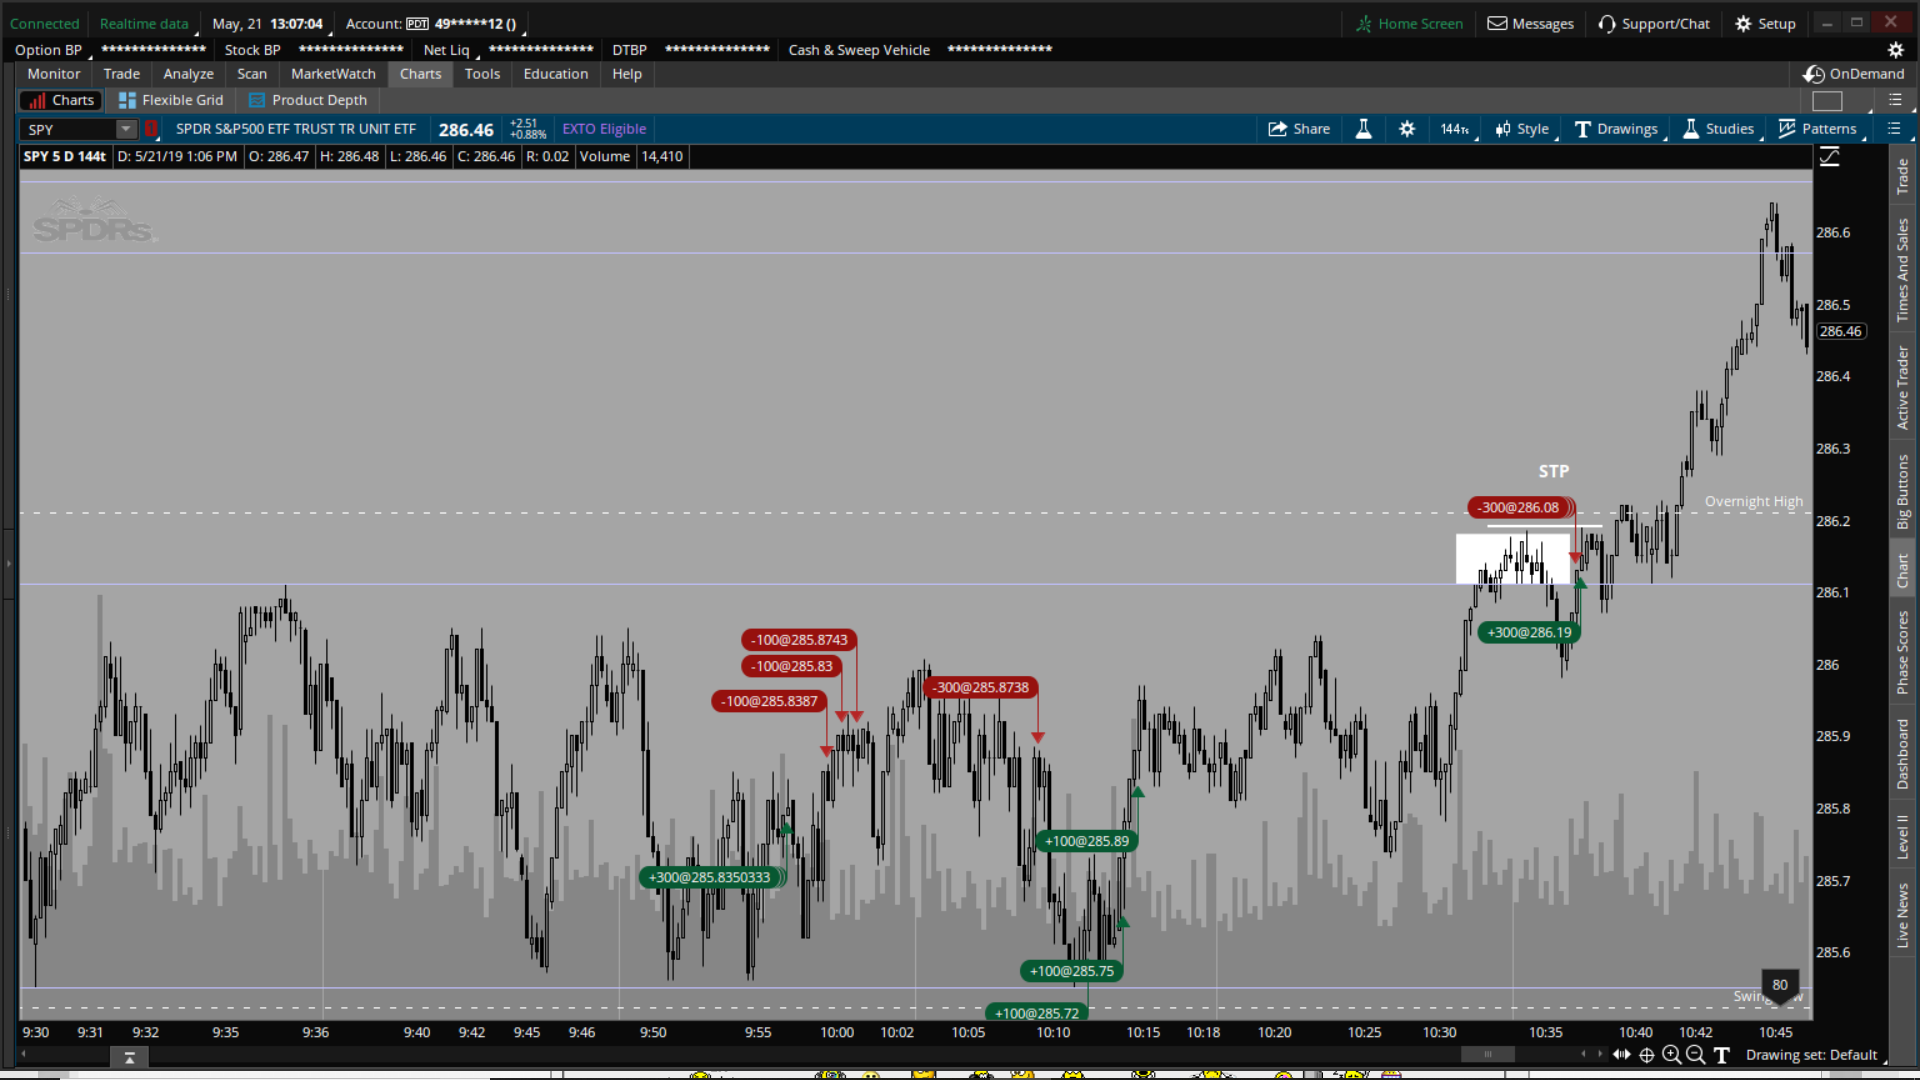Image resolution: width=1920 pixels, height=1080 pixels.
Task: Activate the crosshair pan tool icon
Action: coord(1646,1055)
